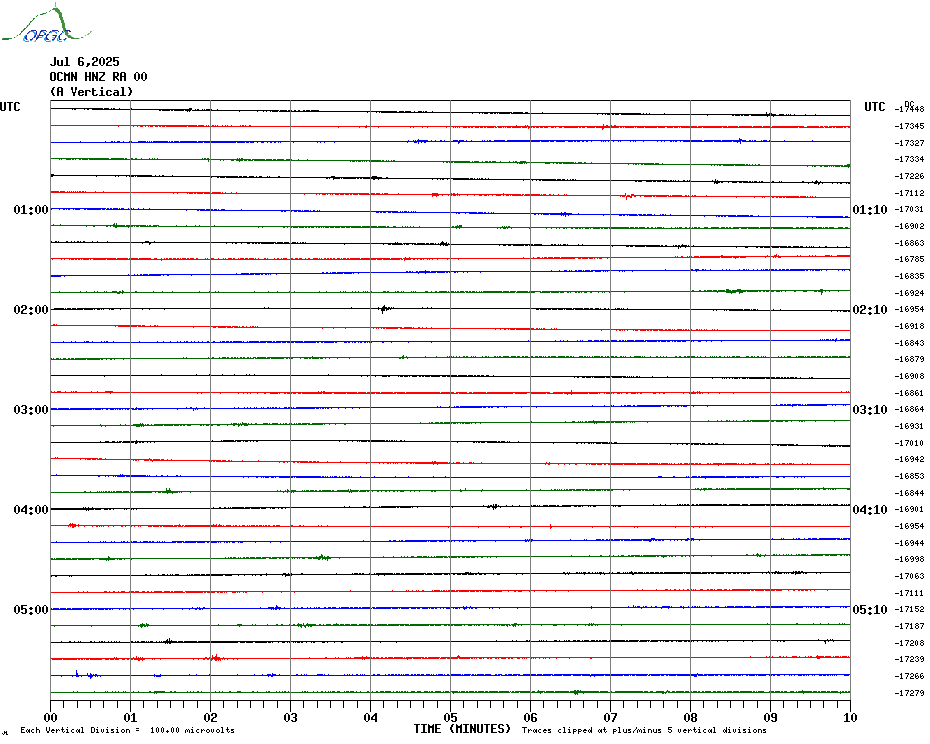Click the DC offset value -16843
The height and width of the screenshot is (744, 930).
coord(909,343)
